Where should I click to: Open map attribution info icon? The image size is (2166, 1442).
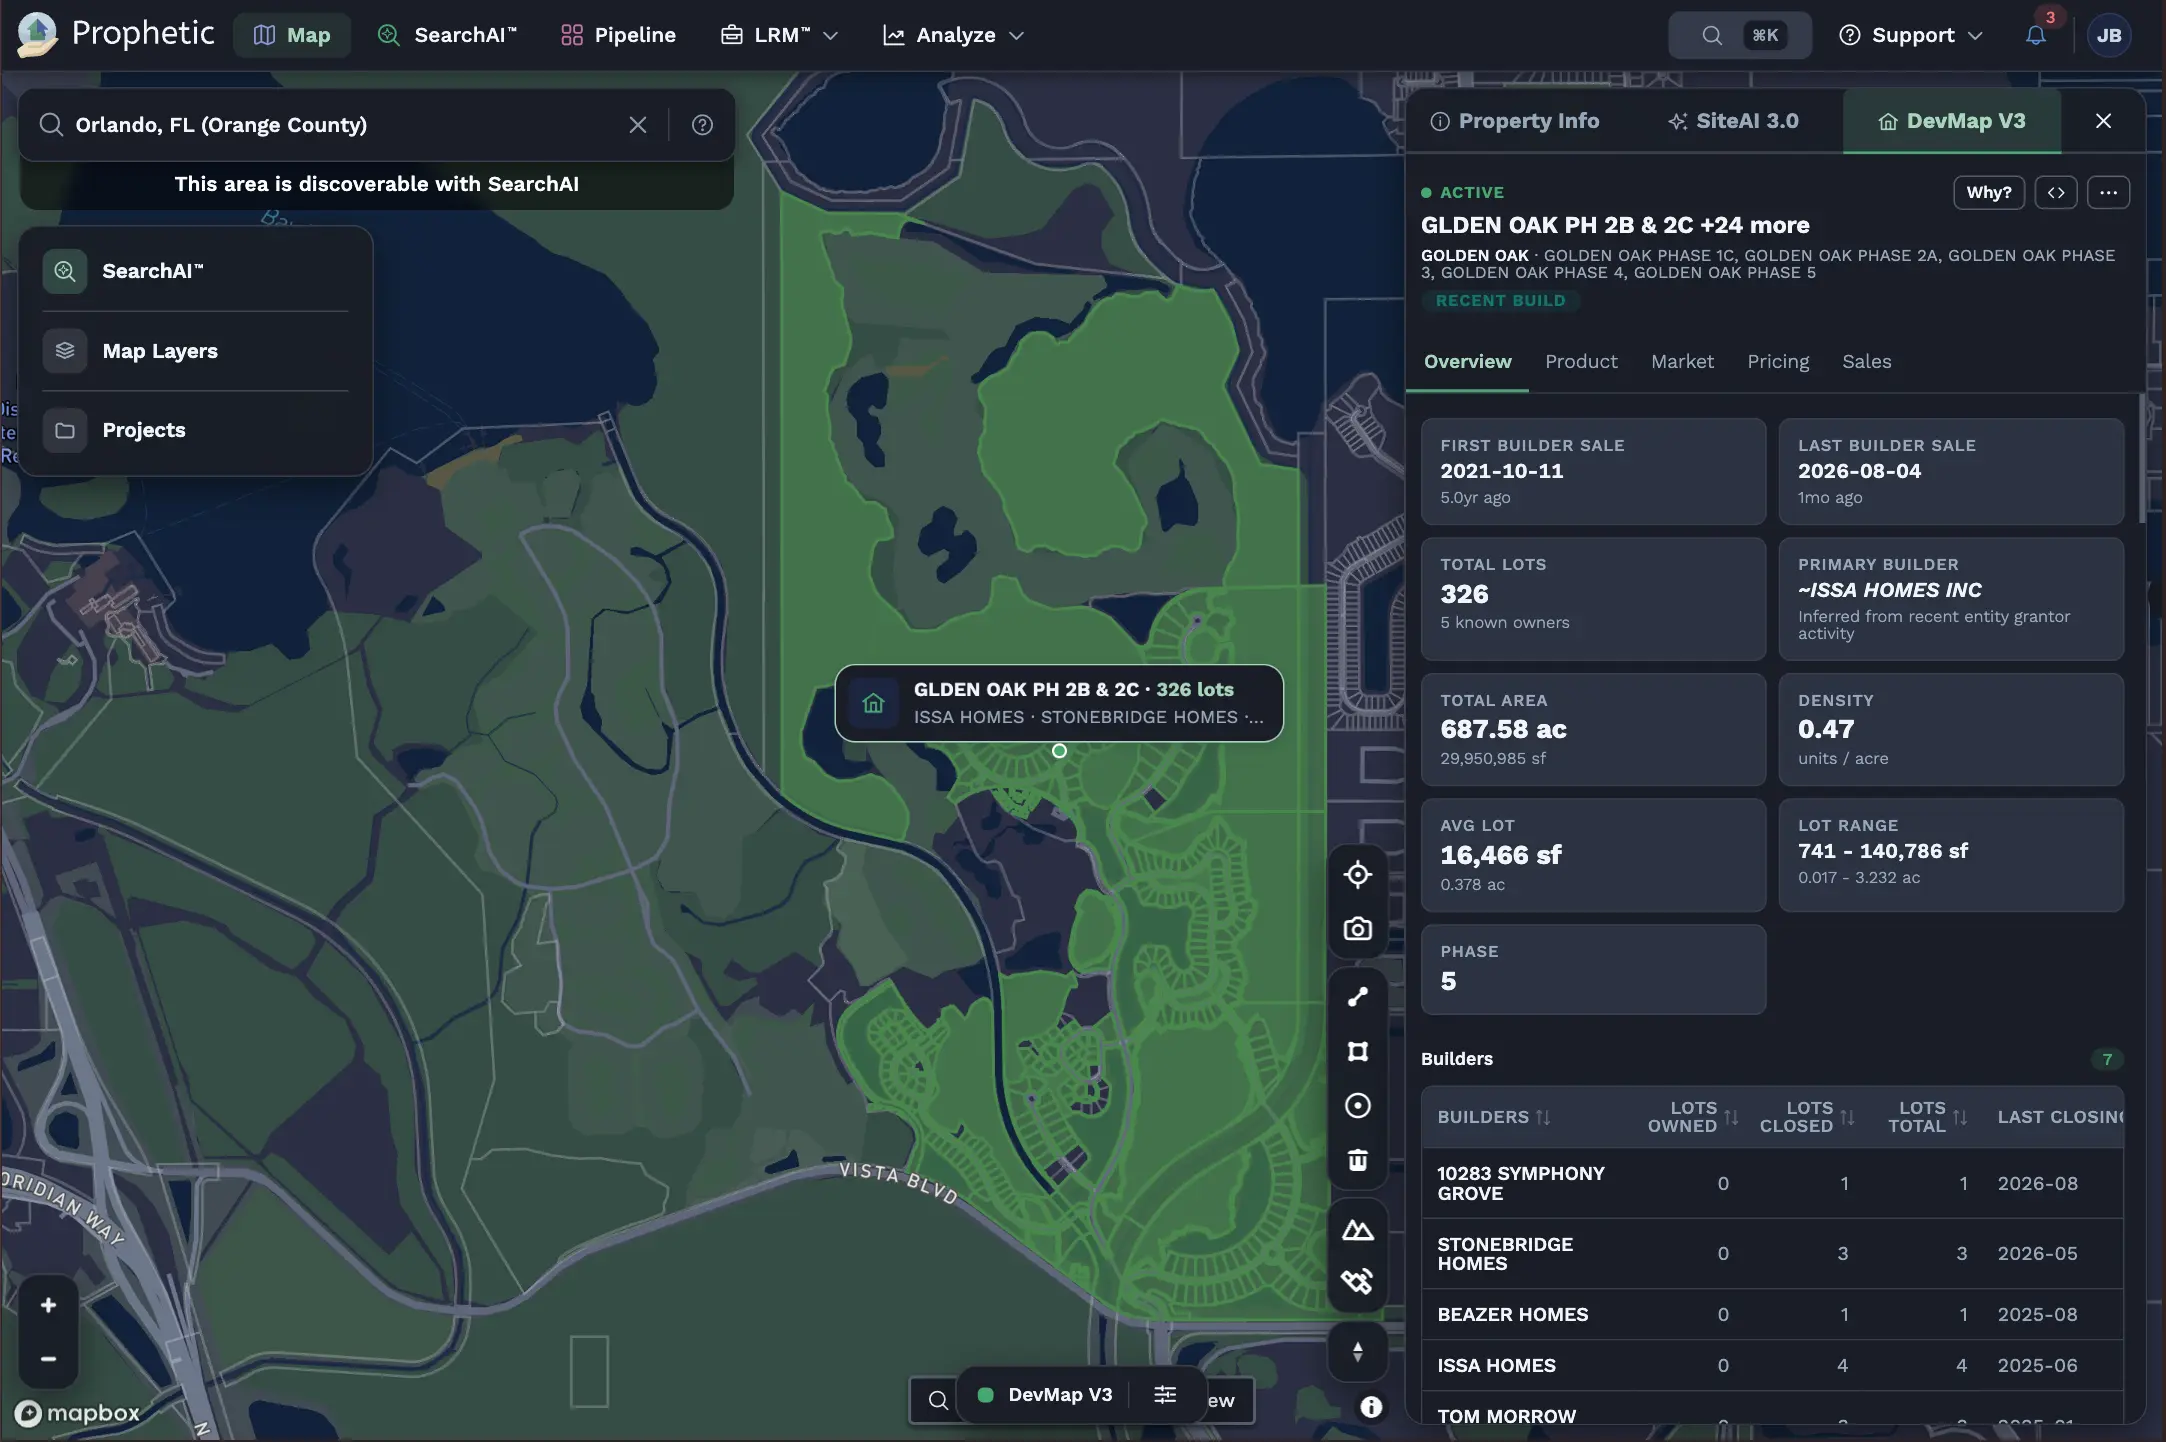point(1371,1407)
